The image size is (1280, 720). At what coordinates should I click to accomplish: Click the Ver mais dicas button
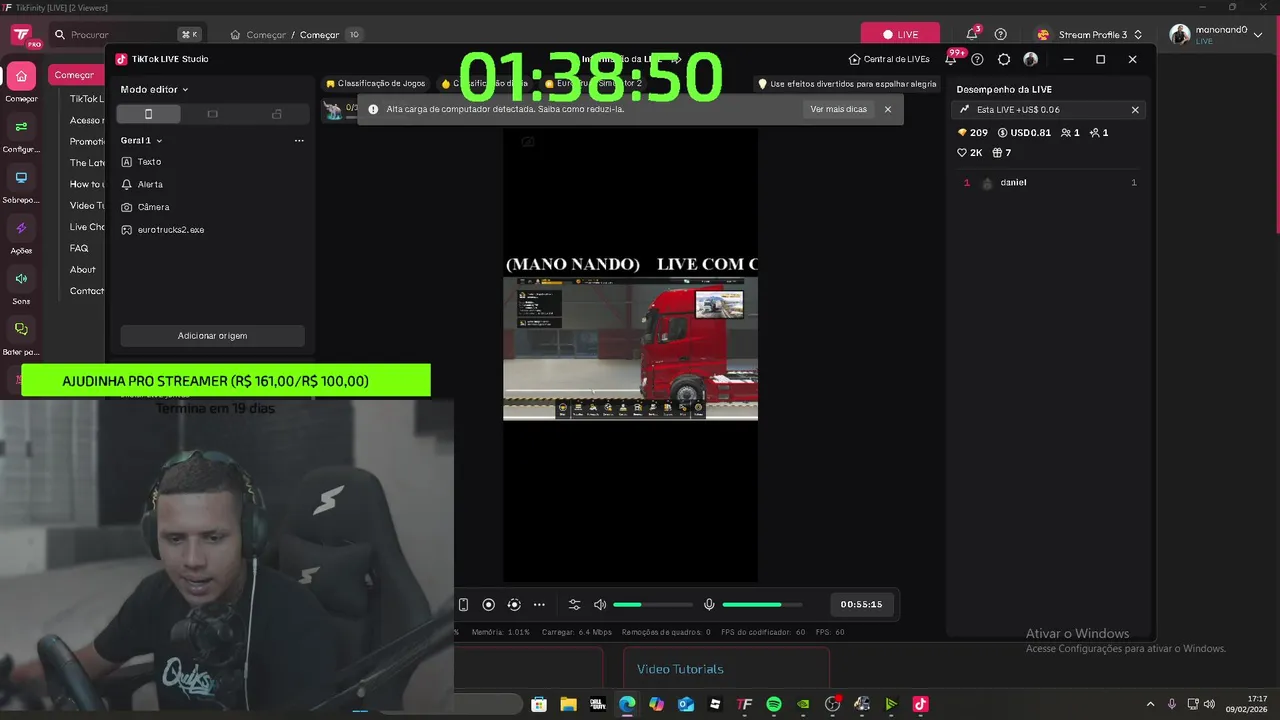coord(838,109)
